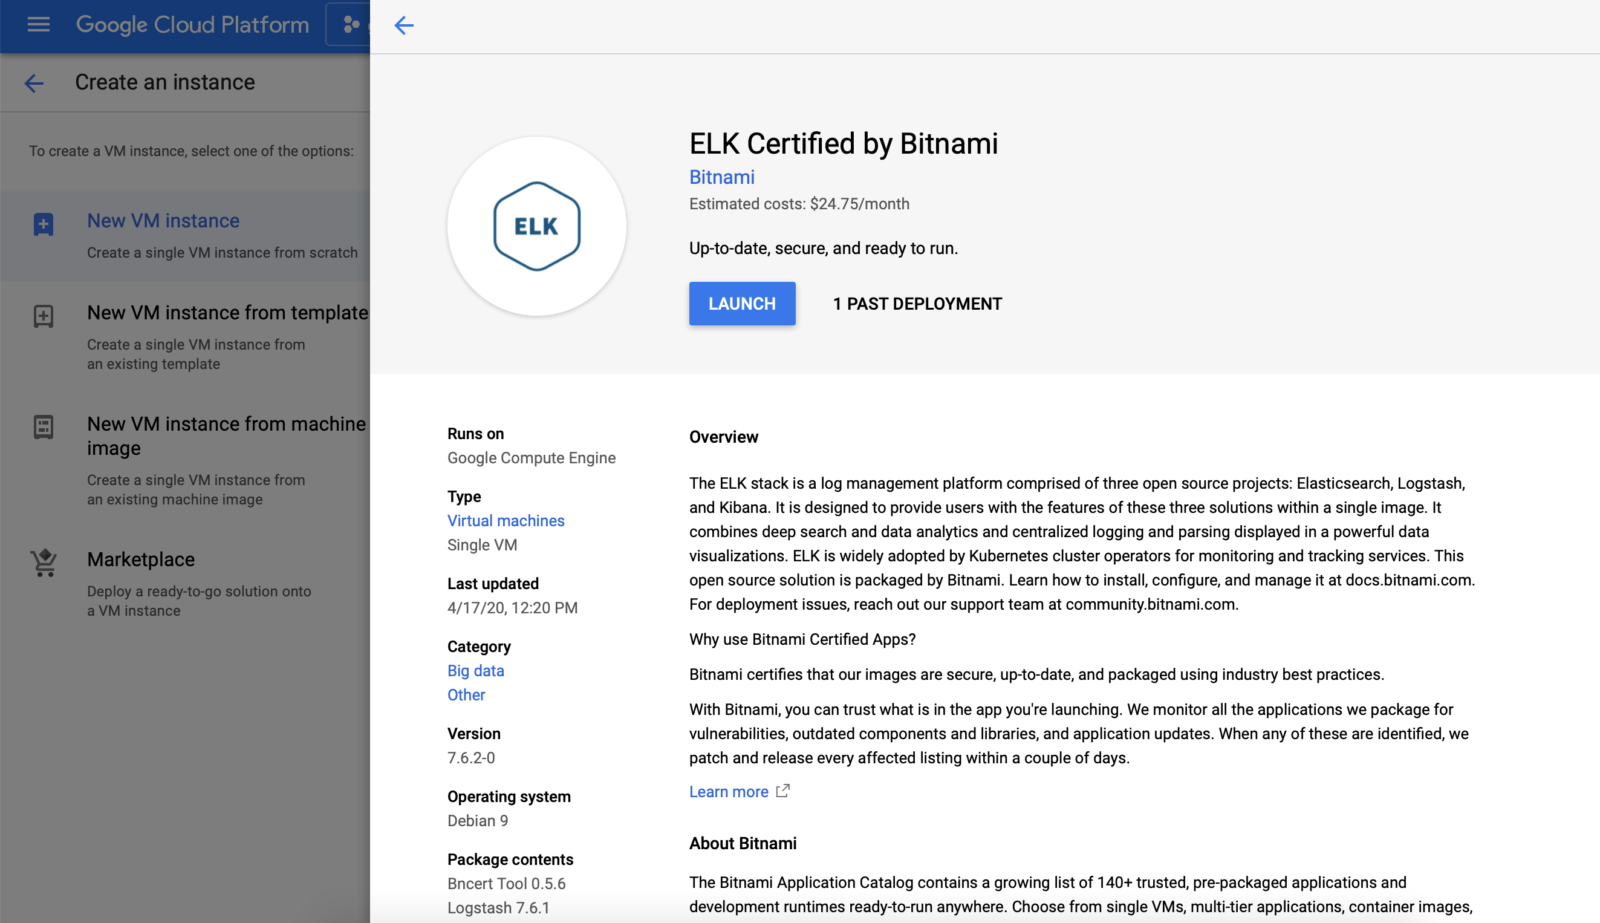The height and width of the screenshot is (923, 1600).
Task: Click the Marketplace shopping cart icon
Action: click(x=43, y=563)
